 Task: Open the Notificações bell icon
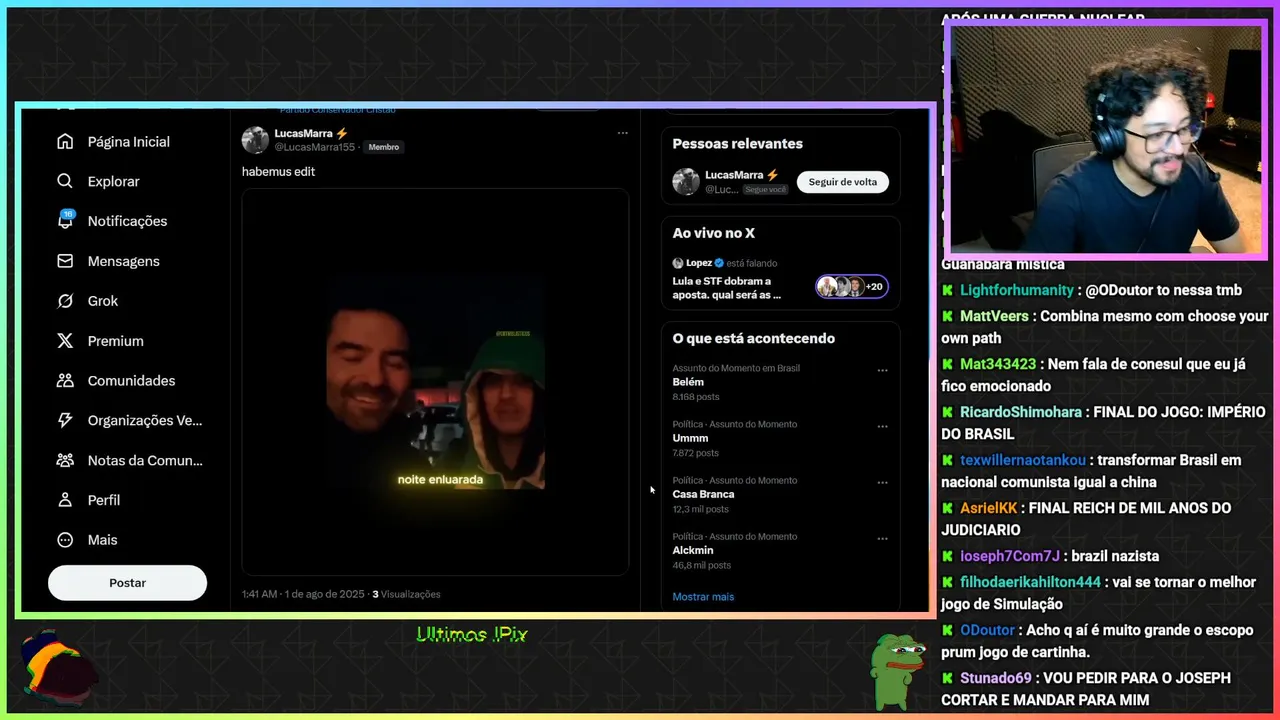[65, 221]
